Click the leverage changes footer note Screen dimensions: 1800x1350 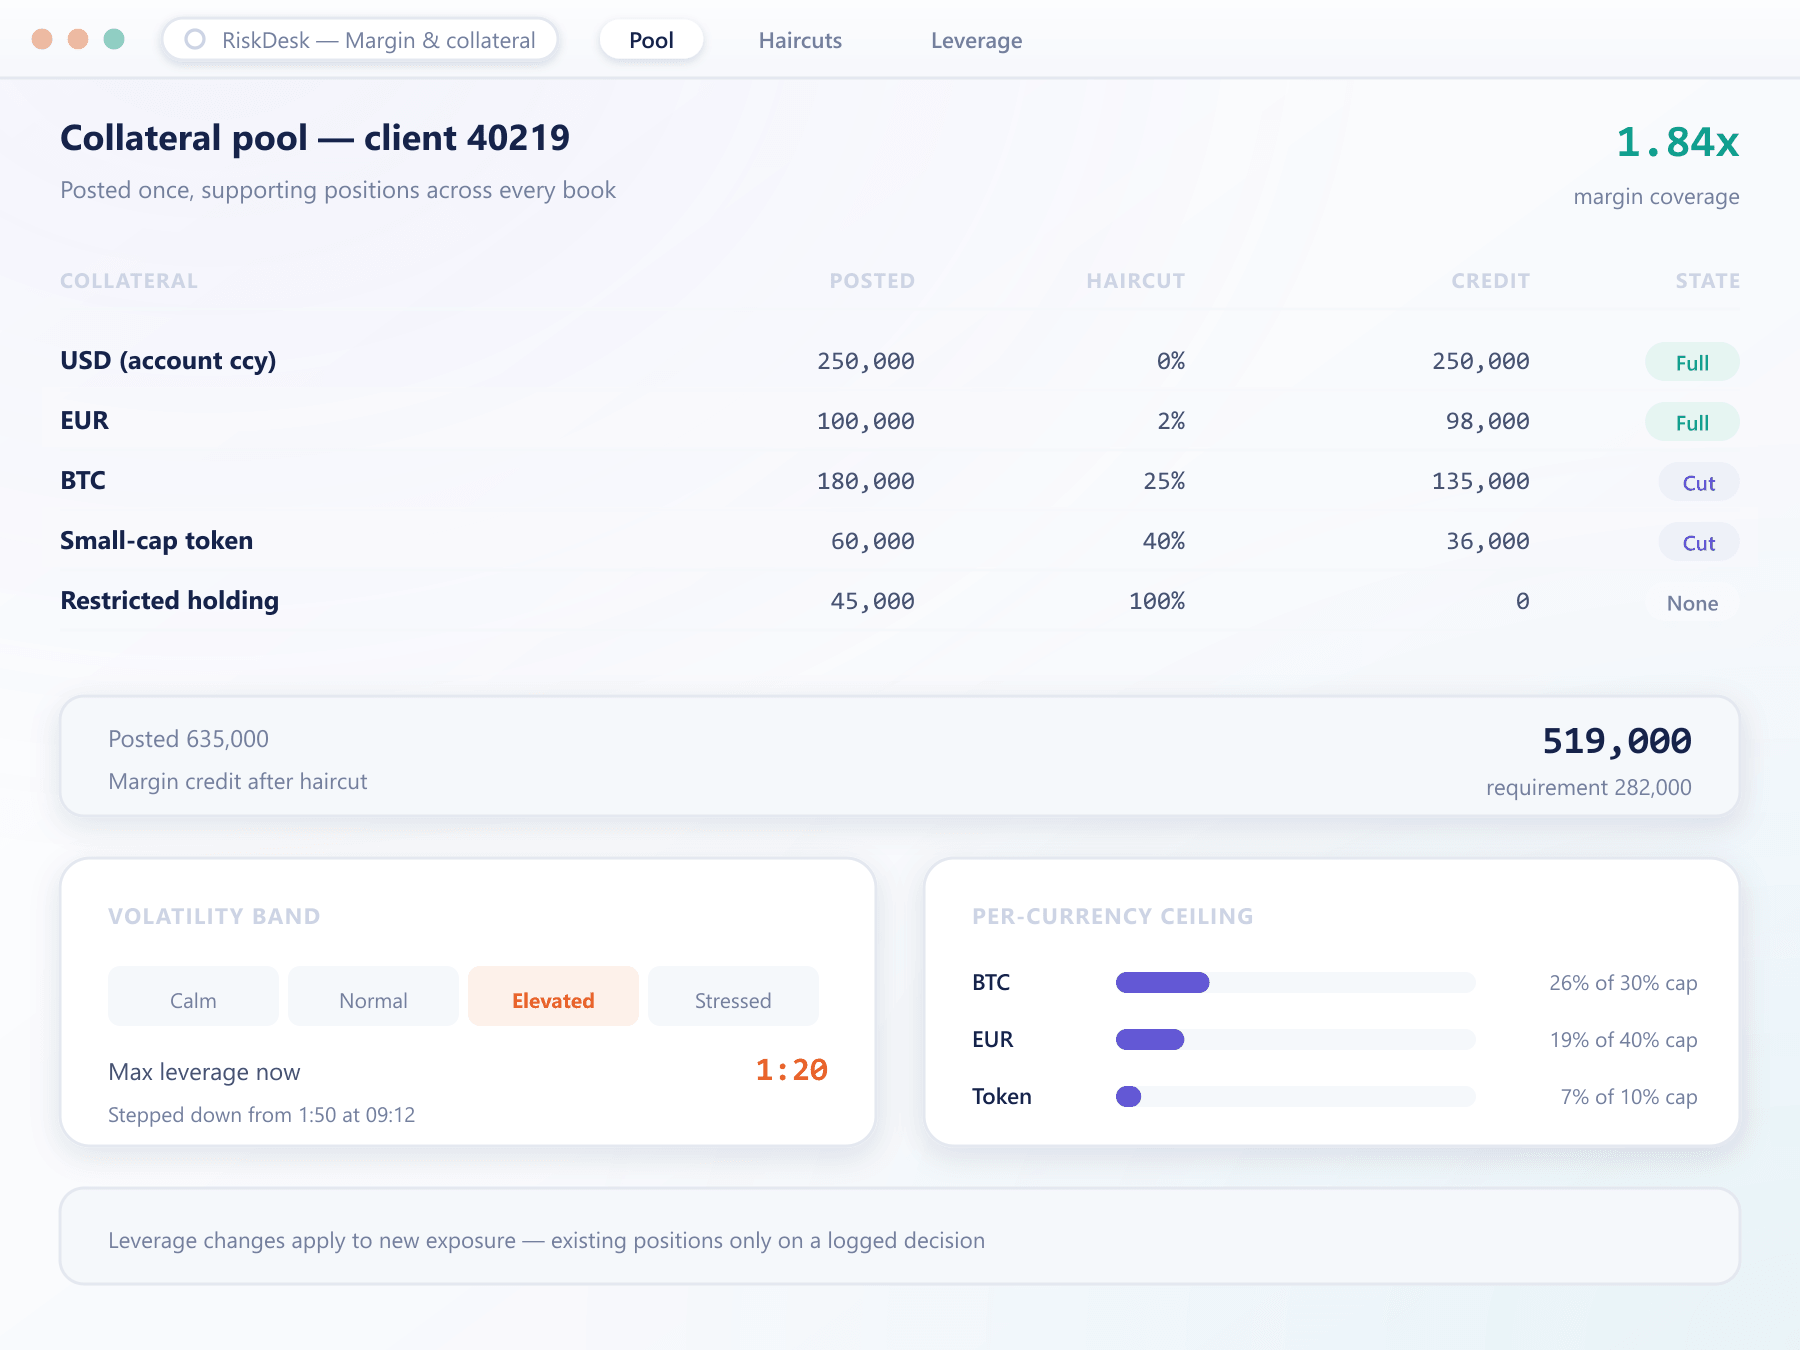tap(546, 1240)
